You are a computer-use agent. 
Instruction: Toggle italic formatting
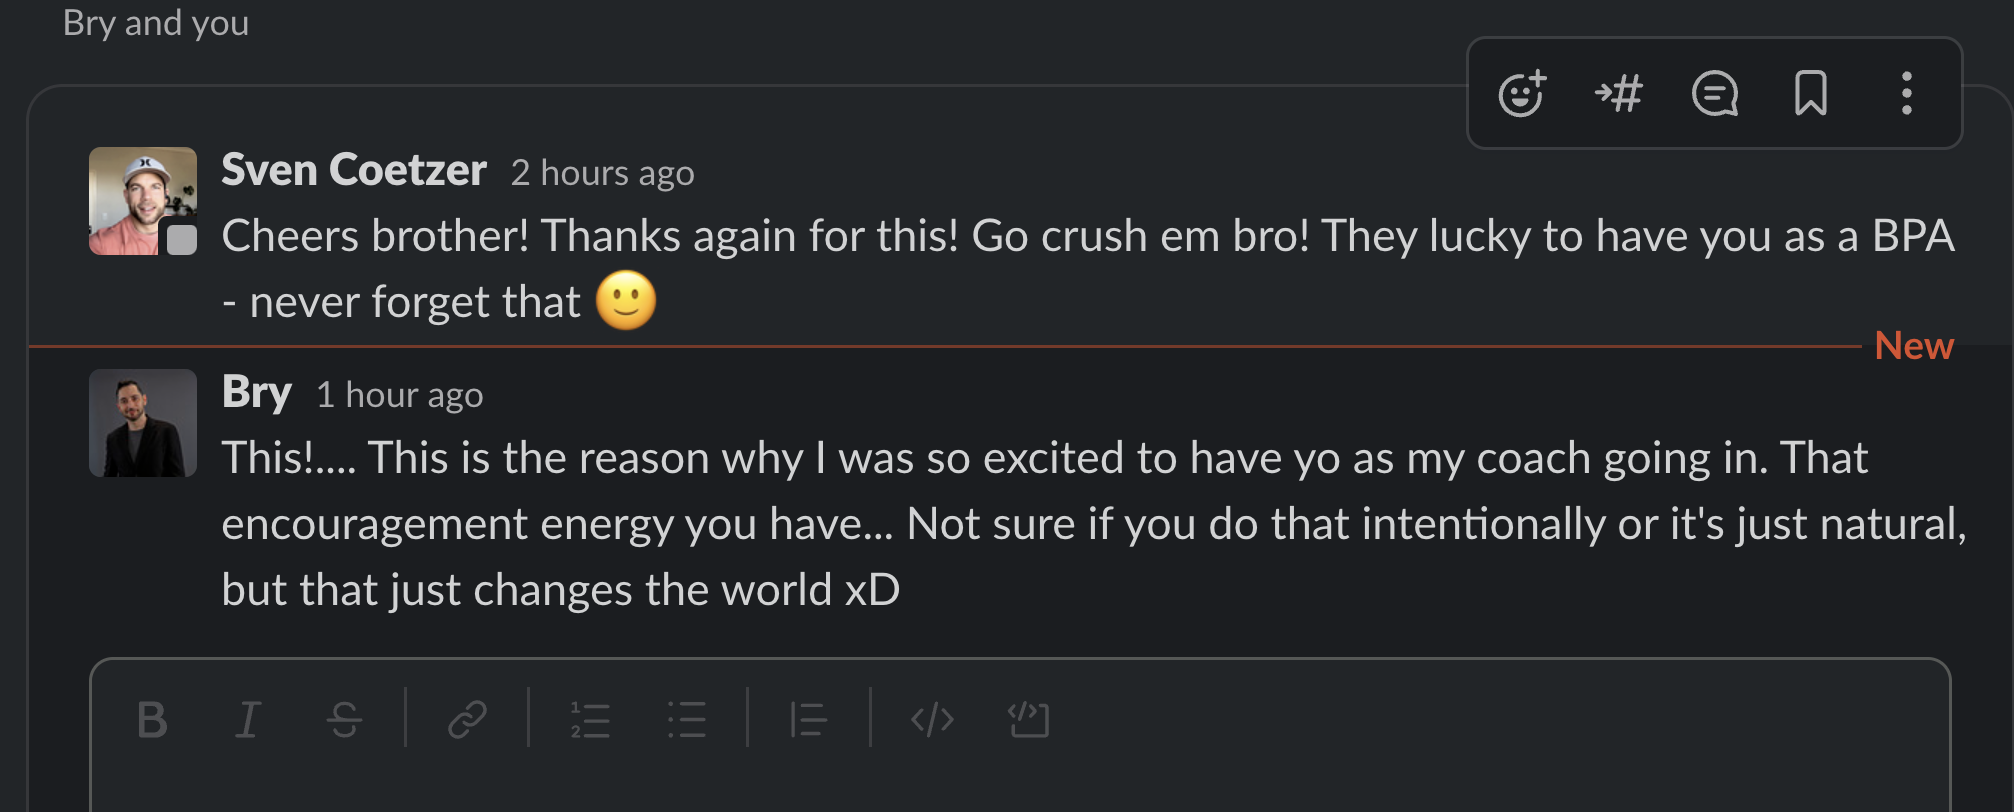(247, 719)
